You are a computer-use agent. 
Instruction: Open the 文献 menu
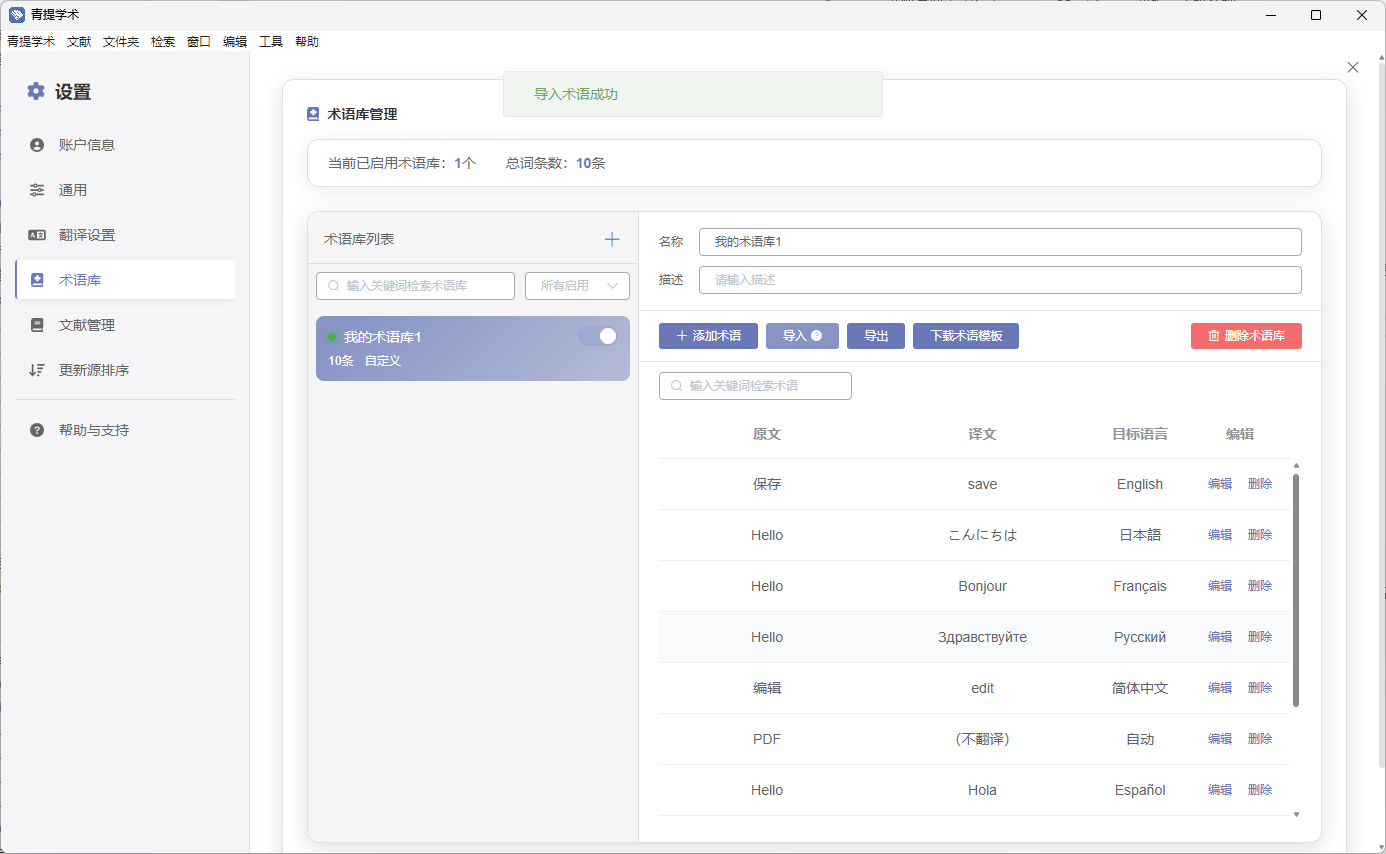79,42
